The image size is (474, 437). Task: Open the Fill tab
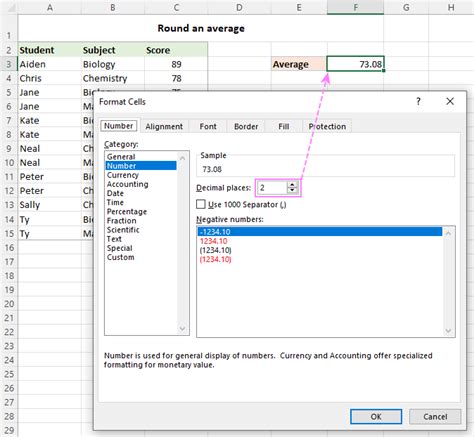(284, 126)
